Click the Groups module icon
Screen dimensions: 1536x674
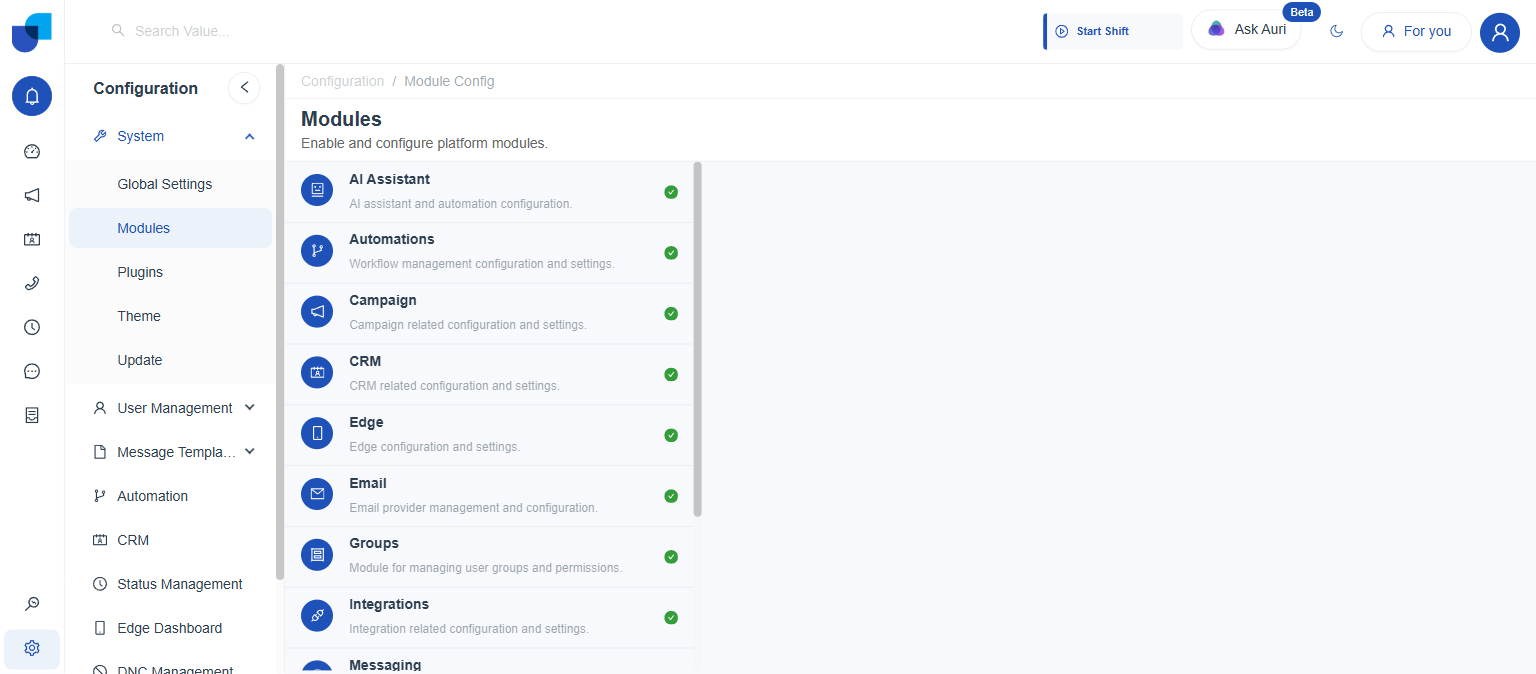(x=317, y=555)
